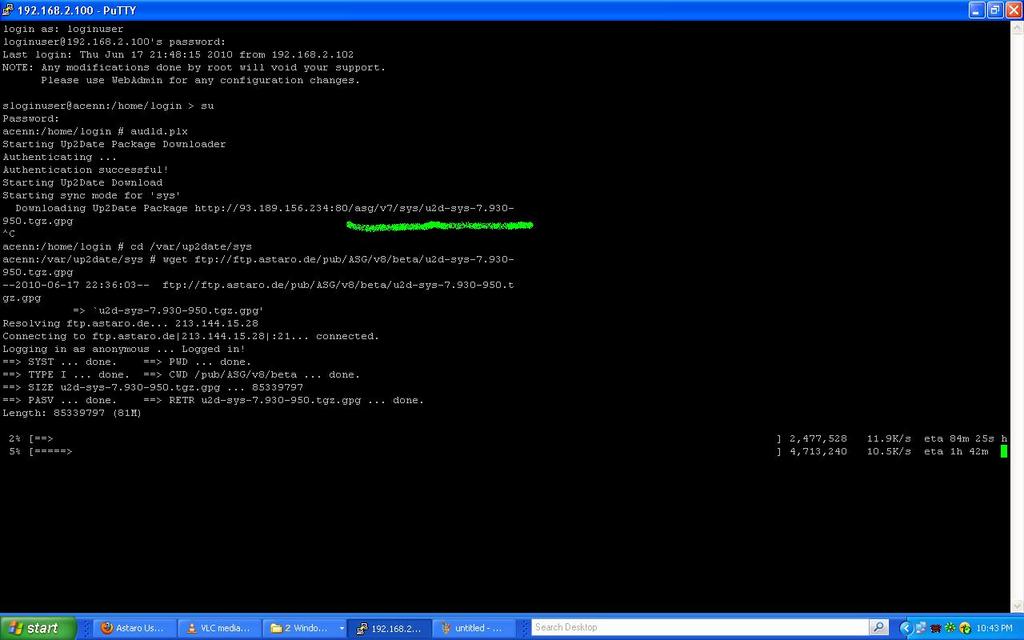1024x640 pixels.
Task: Click the yellow tray icon with green shield
Action: click(965, 628)
